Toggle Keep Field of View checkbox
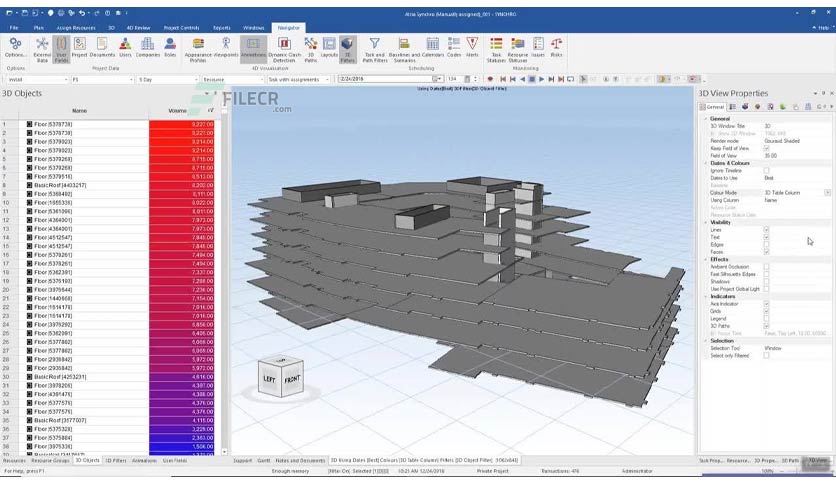 (766, 148)
